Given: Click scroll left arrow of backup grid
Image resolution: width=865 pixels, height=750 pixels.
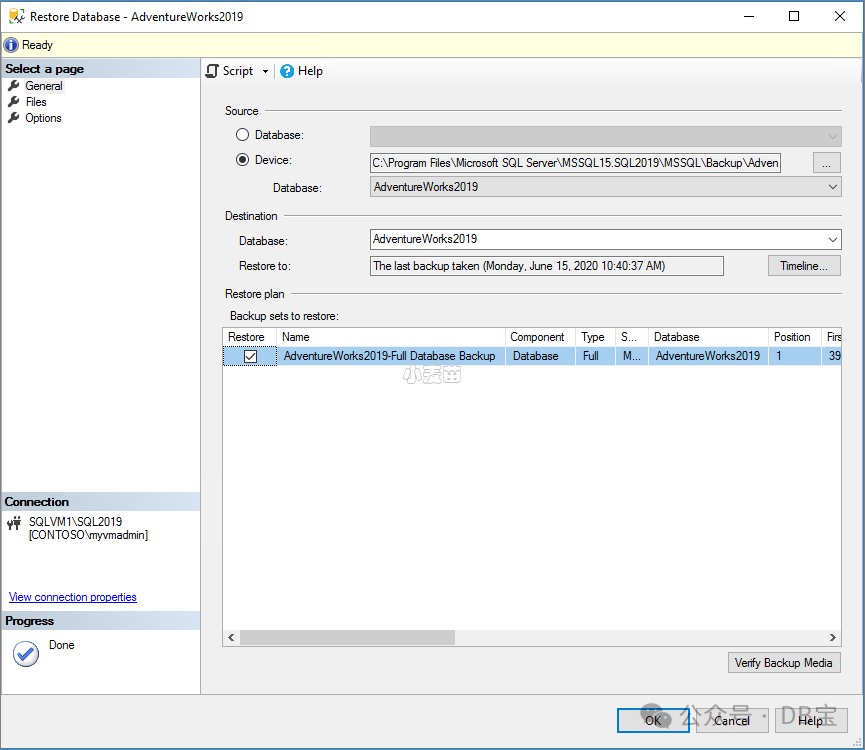Looking at the screenshot, I should (231, 638).
